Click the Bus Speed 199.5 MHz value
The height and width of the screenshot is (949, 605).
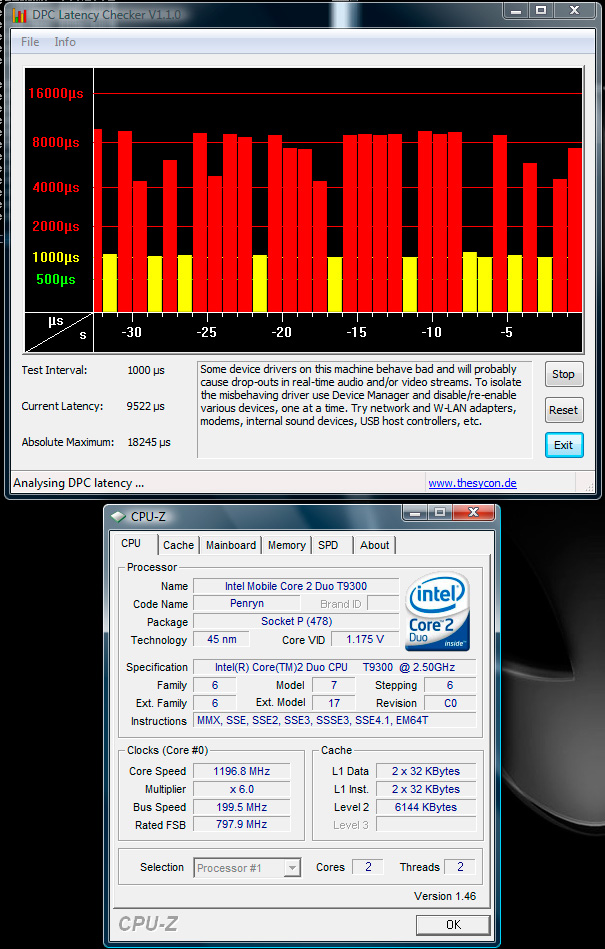pyautogui.click(x=241, y=807)
